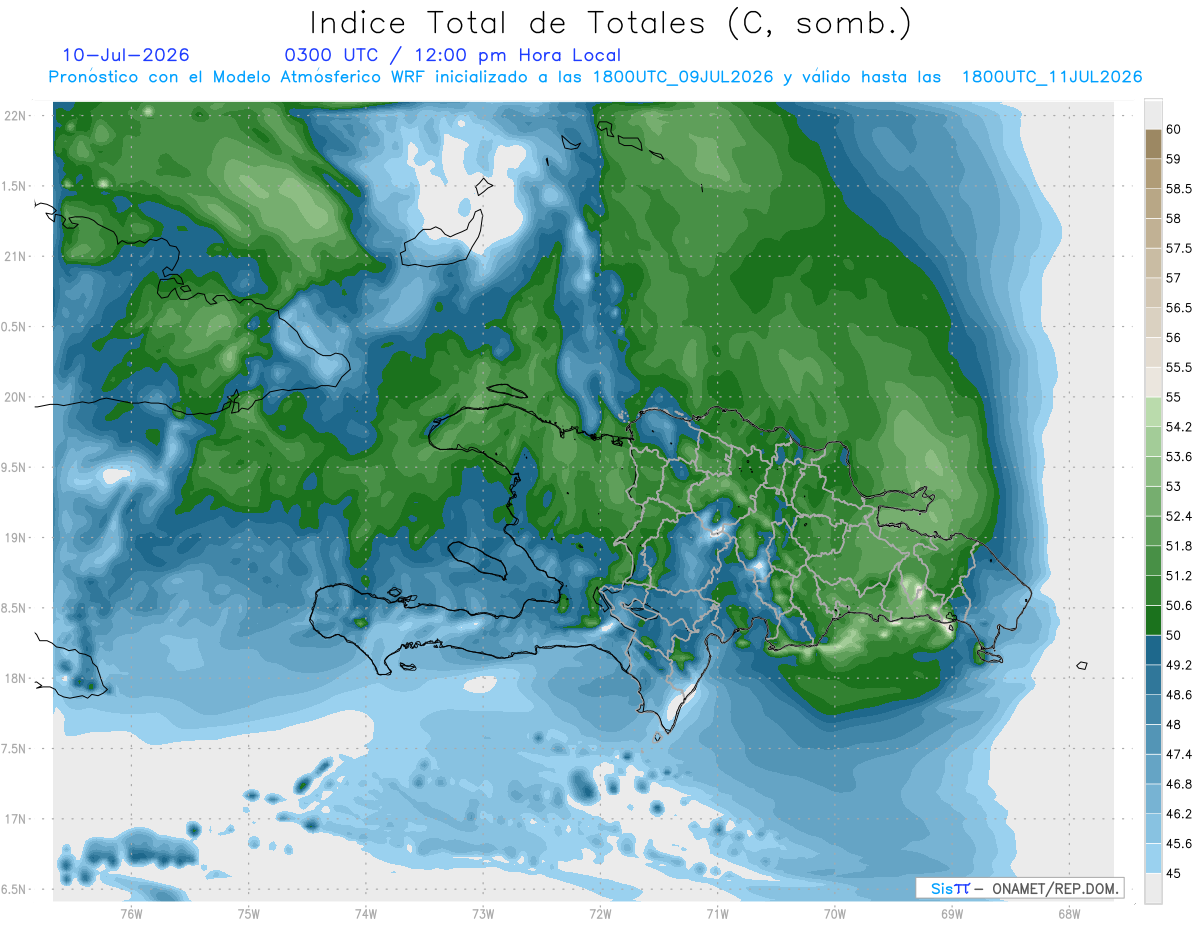The image size is (1200, 927).
Task: Click the "75W" longitude label
Action: (248, 913)
